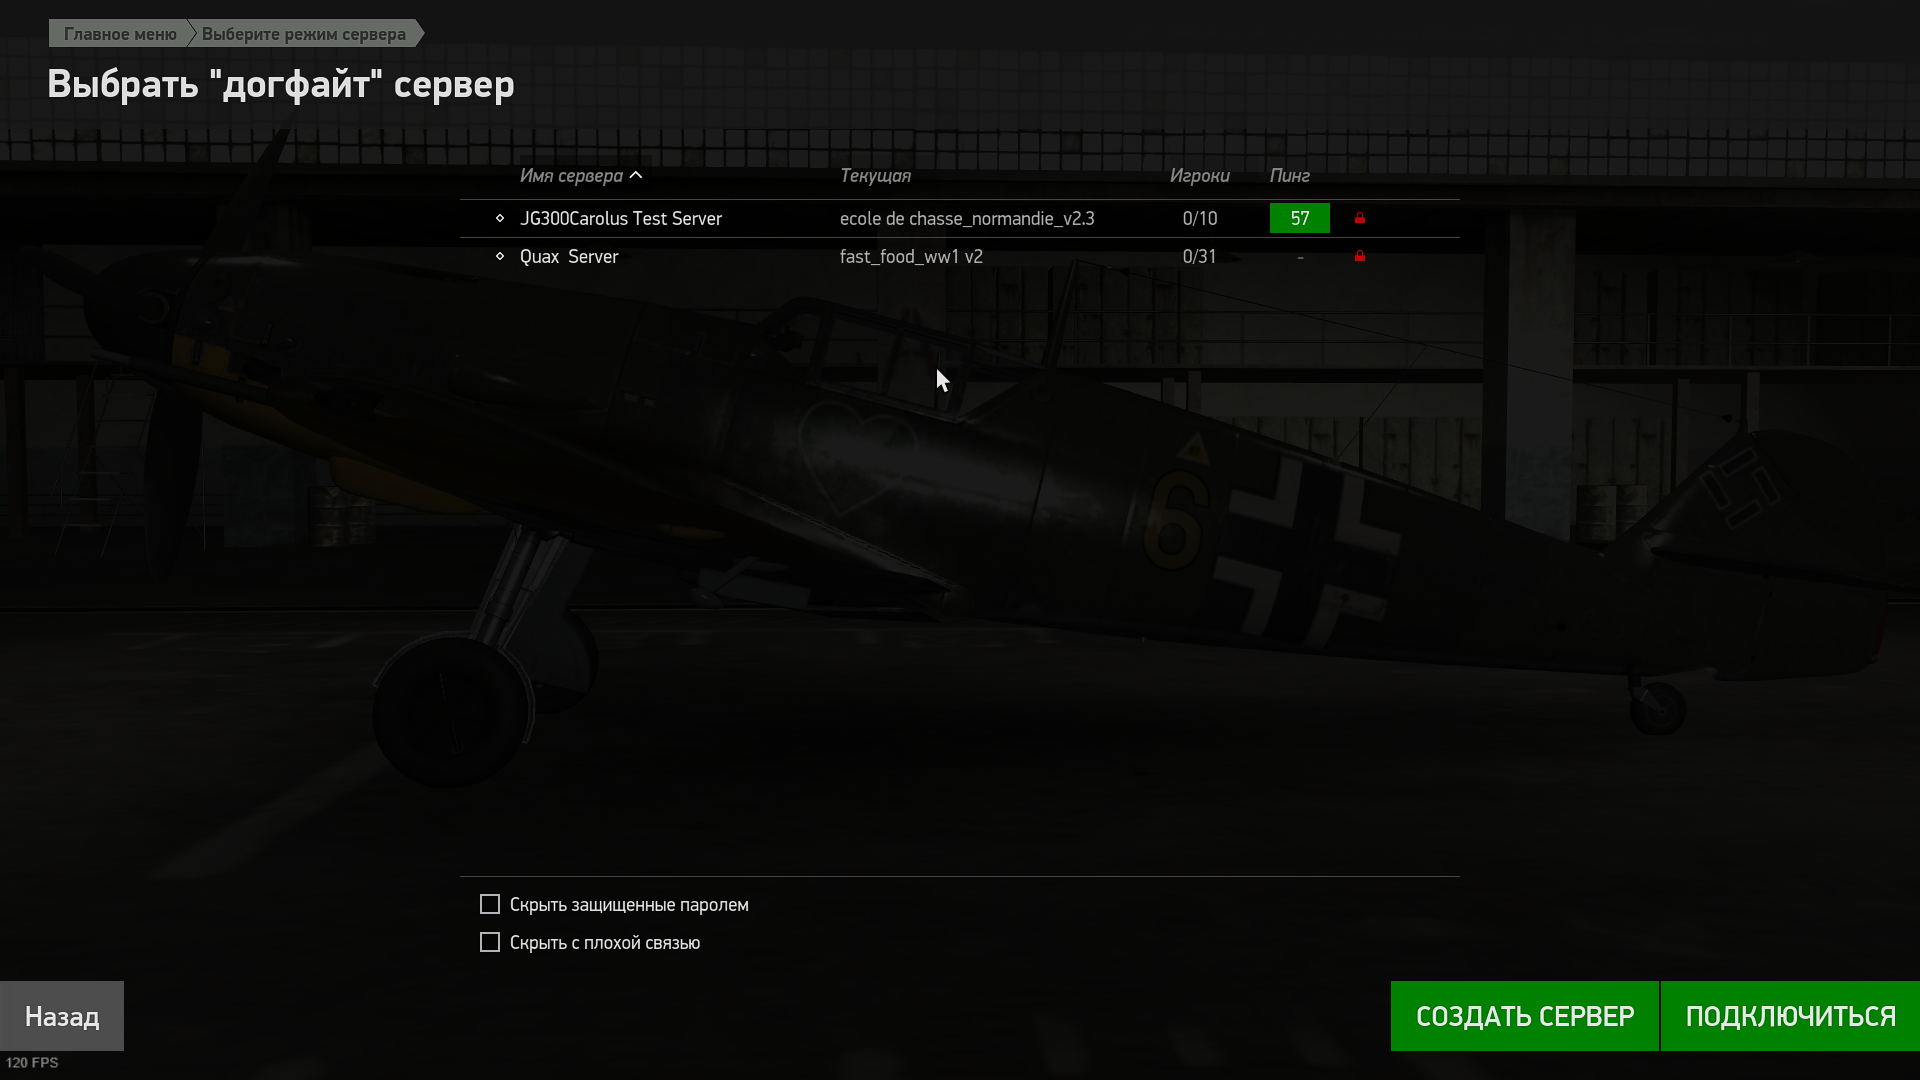Viewport: 1920px width, 1080px height.
Task: Click the 0/10 players count
Action: tap(1200, 218)
